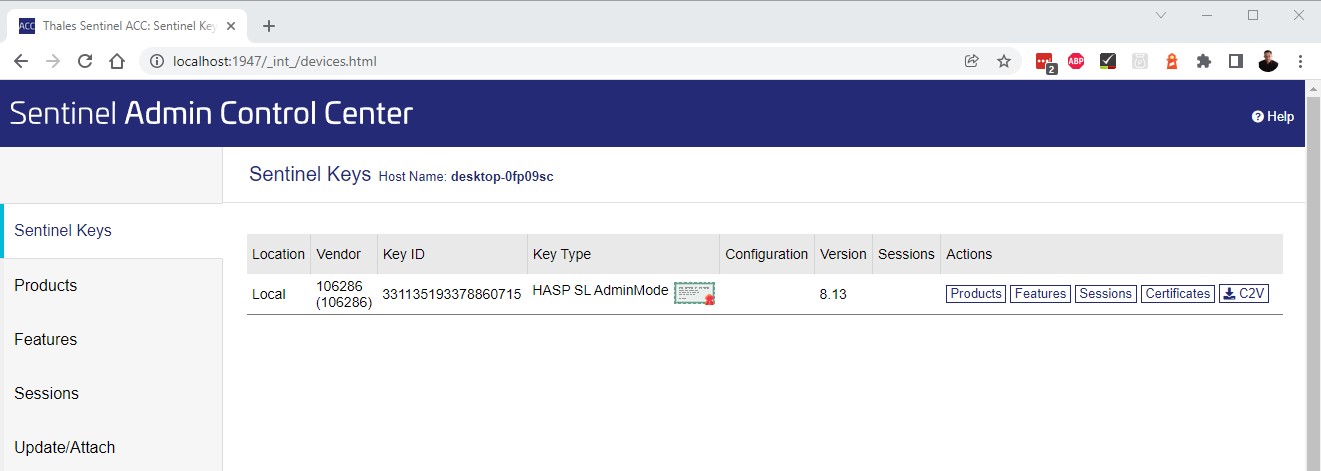Click the browser forward arrow
Image resolution: width=1321 pixels, height=471 pixels.
53,61
